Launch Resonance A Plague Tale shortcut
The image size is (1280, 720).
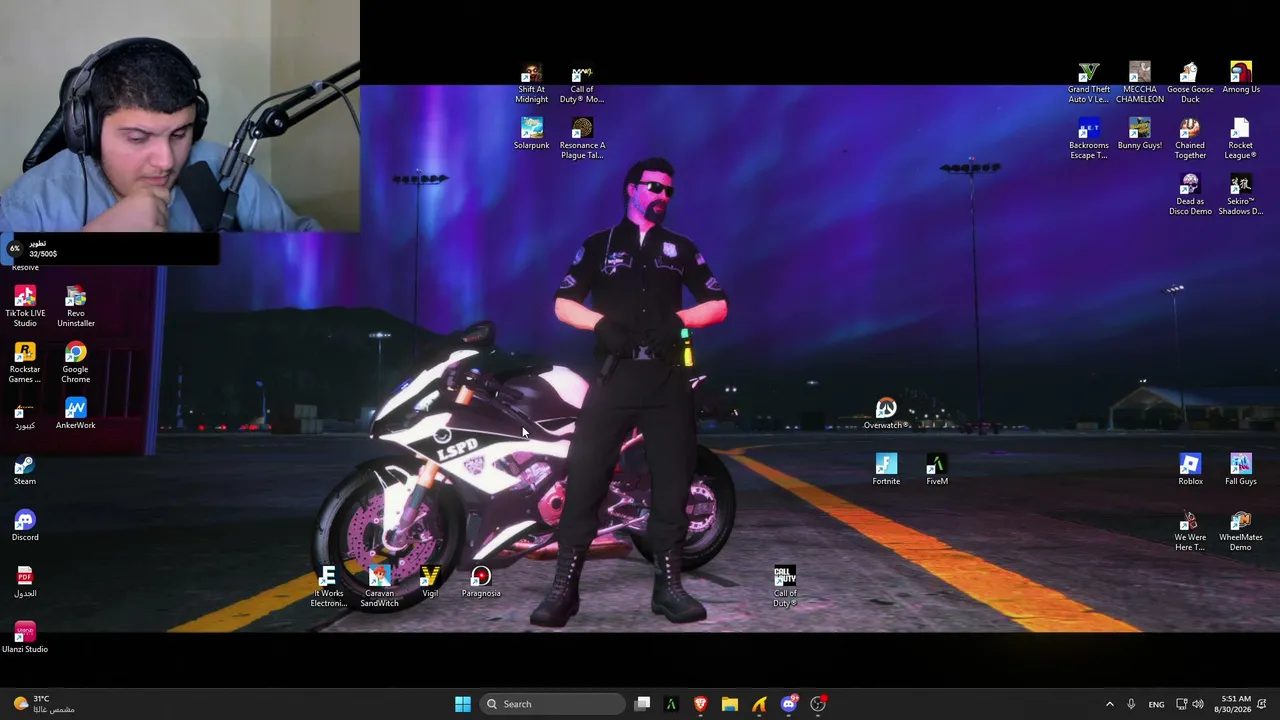click(582, 139)
